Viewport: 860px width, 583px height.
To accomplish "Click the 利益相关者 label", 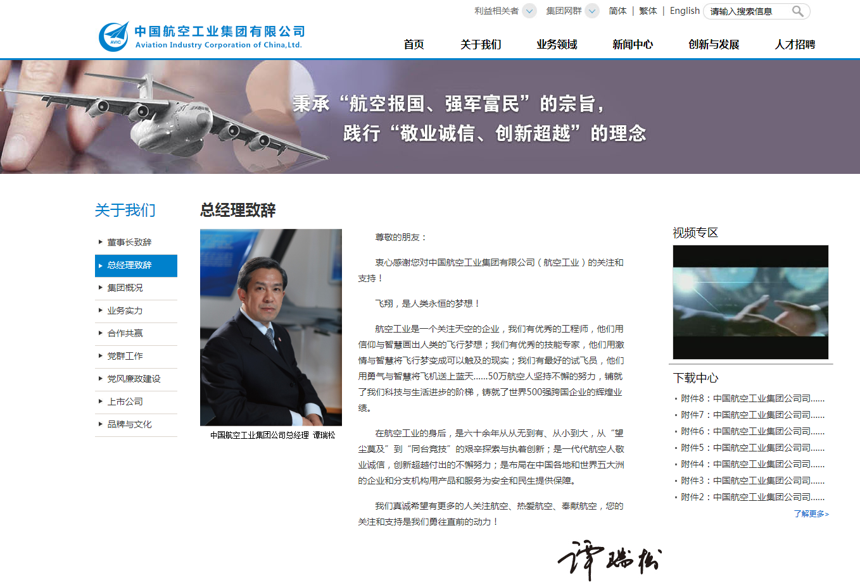I will 496,11.
